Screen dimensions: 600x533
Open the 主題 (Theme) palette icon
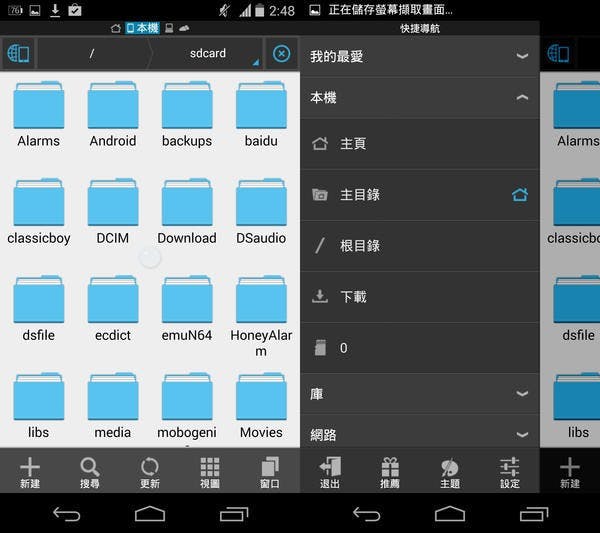click(450, 473)
